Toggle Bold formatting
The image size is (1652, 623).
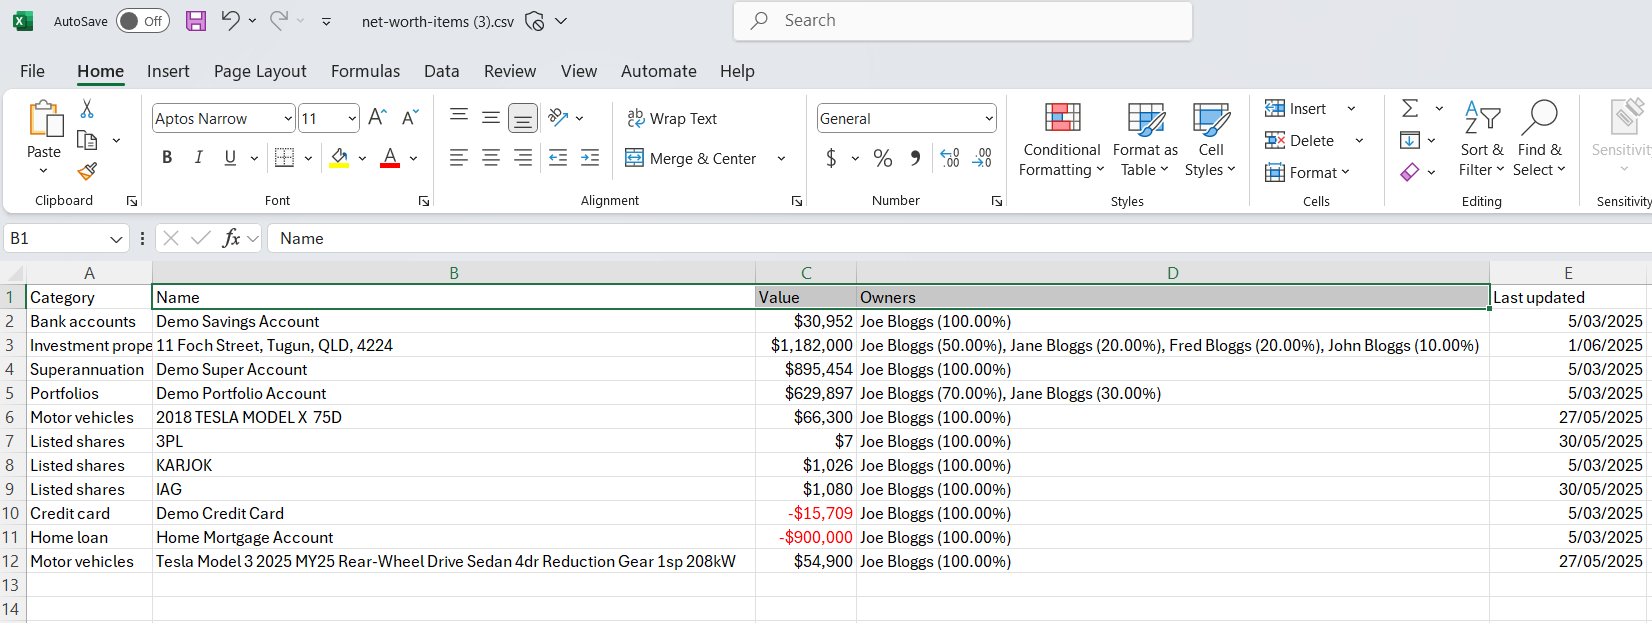167,157
